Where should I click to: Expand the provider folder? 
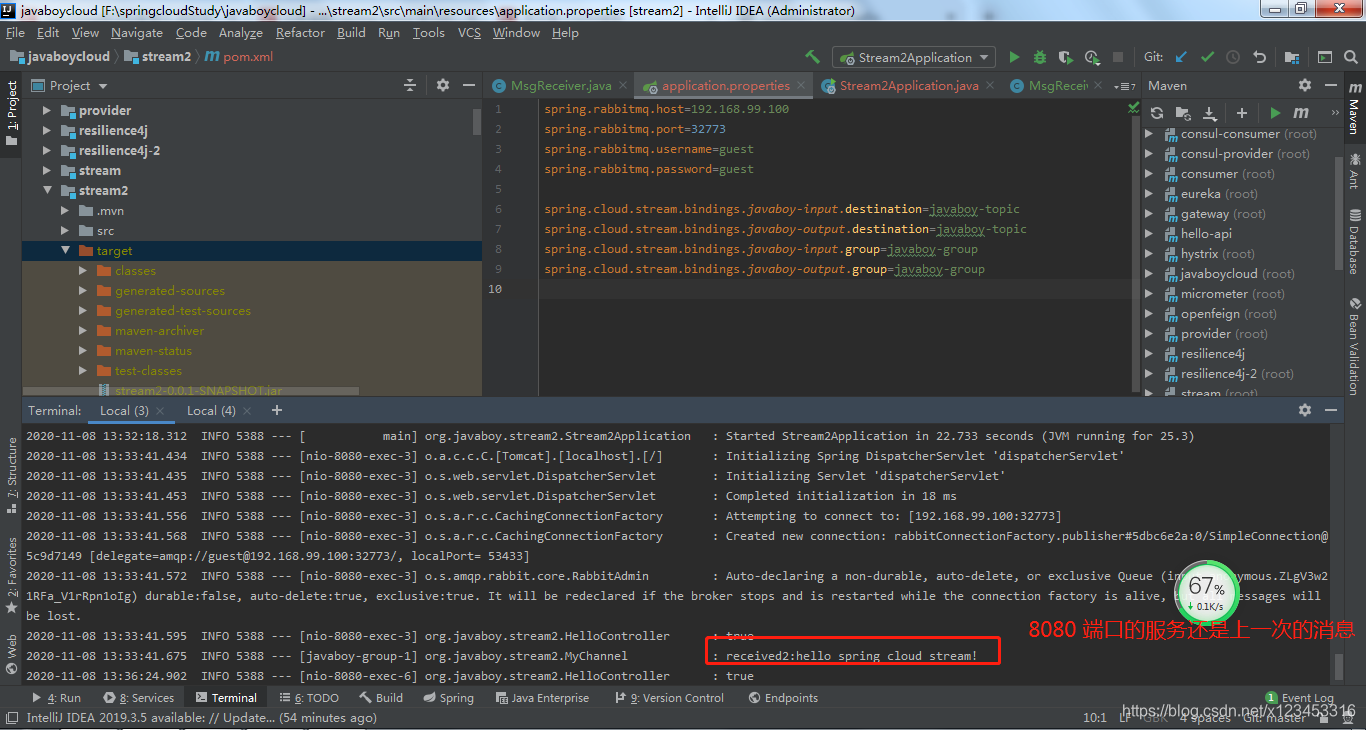pyautogui.click(x=46, y=111)
